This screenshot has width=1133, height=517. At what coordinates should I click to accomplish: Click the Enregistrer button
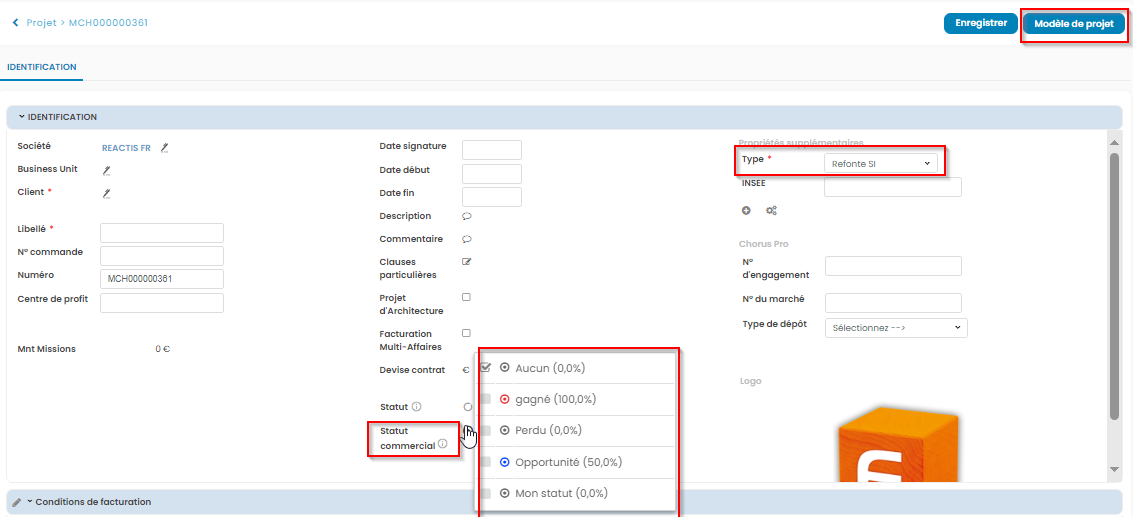[x=979, y=23]
